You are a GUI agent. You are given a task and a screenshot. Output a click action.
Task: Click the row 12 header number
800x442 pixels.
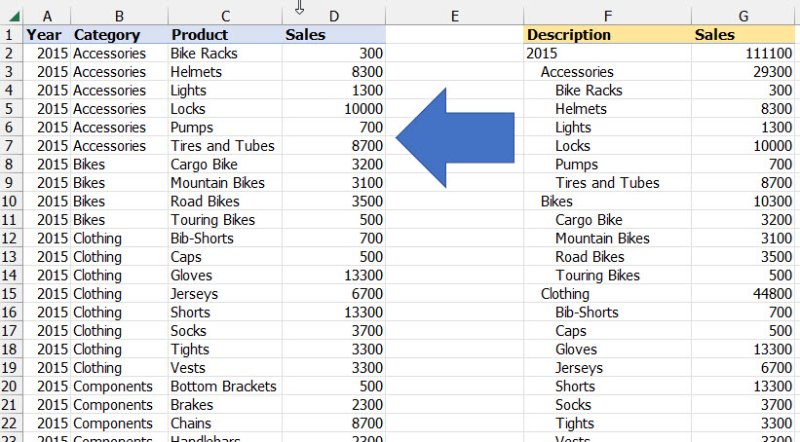pos(12,238)
